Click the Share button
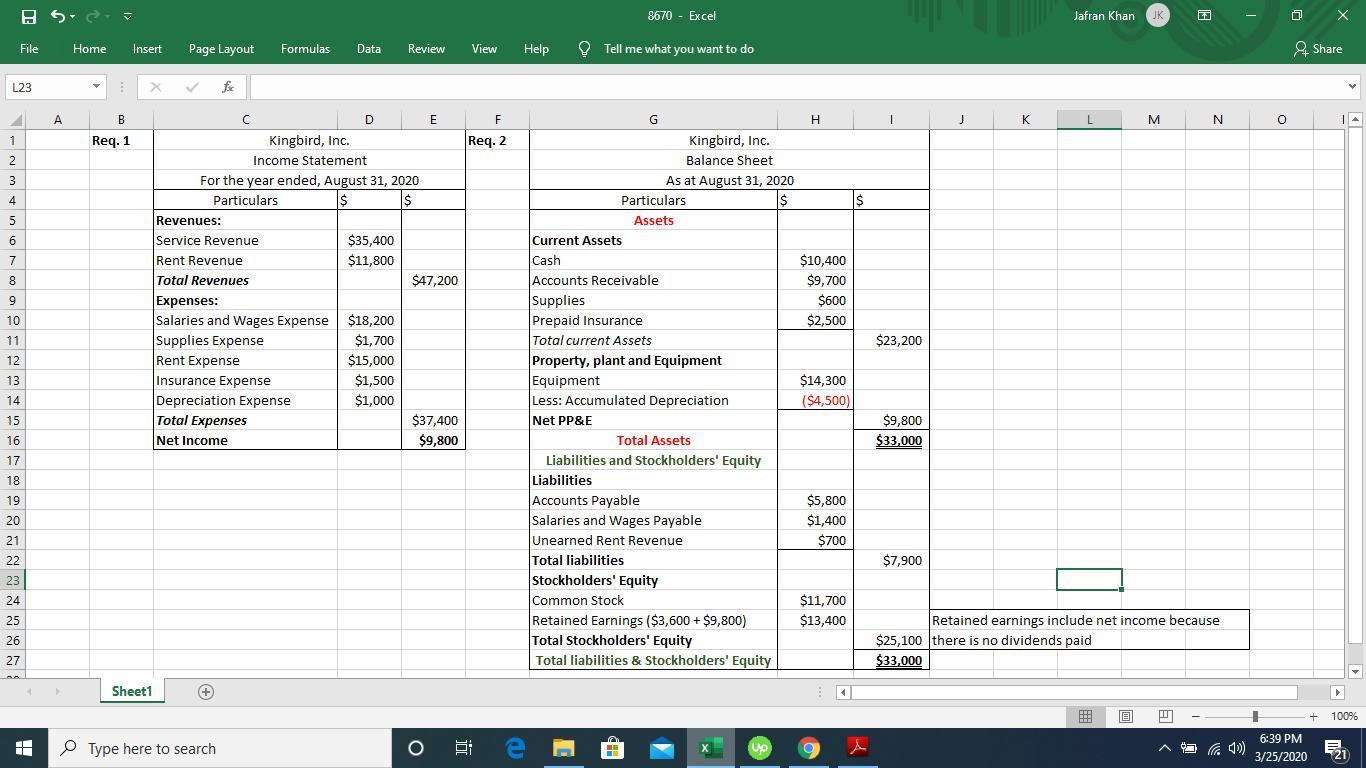The image size is (1366, 768). click(1318, 49)
